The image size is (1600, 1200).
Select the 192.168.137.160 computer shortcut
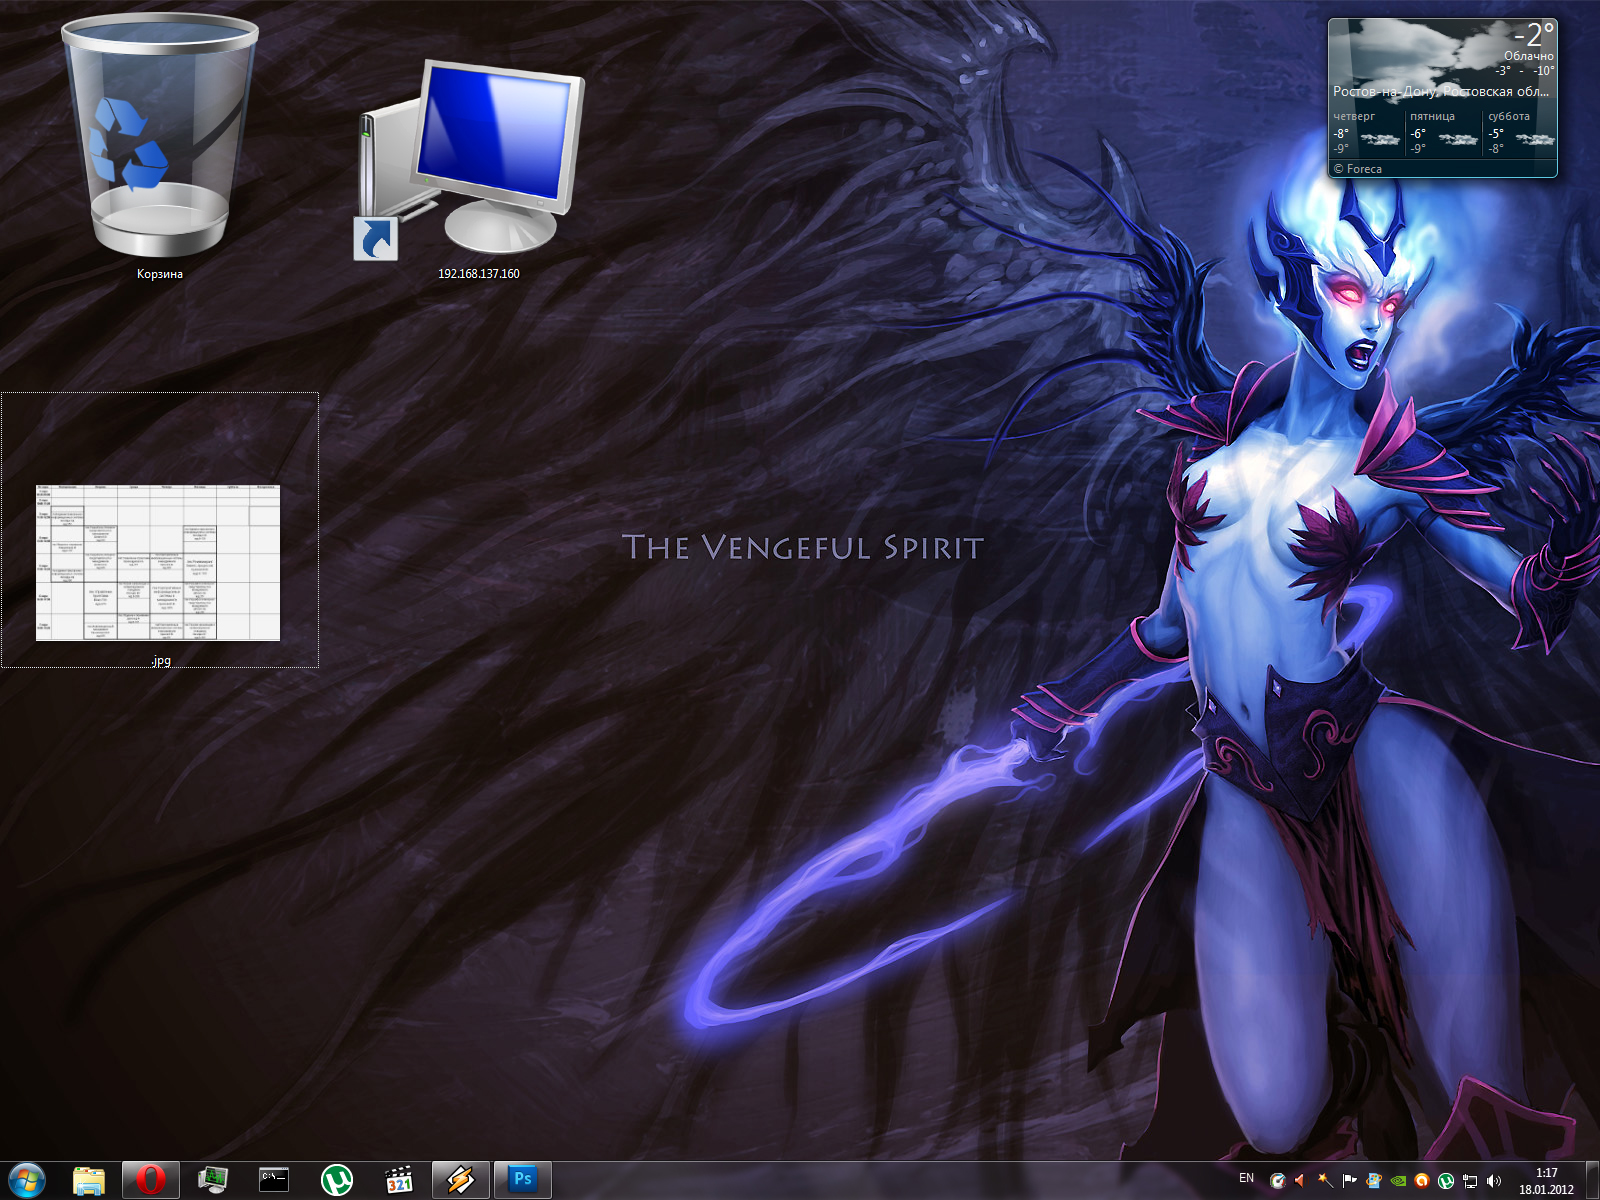pyautogui.click(x=468, y=158)
